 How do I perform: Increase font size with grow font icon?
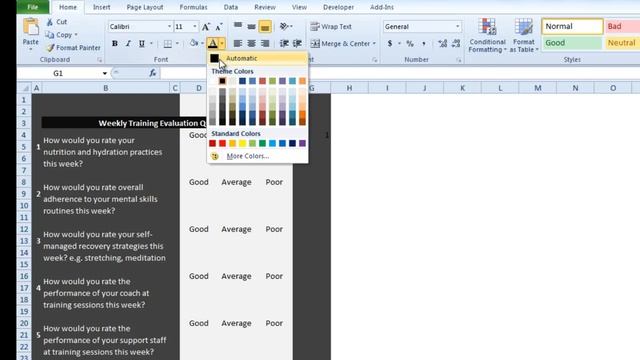[x=206, y=27]
